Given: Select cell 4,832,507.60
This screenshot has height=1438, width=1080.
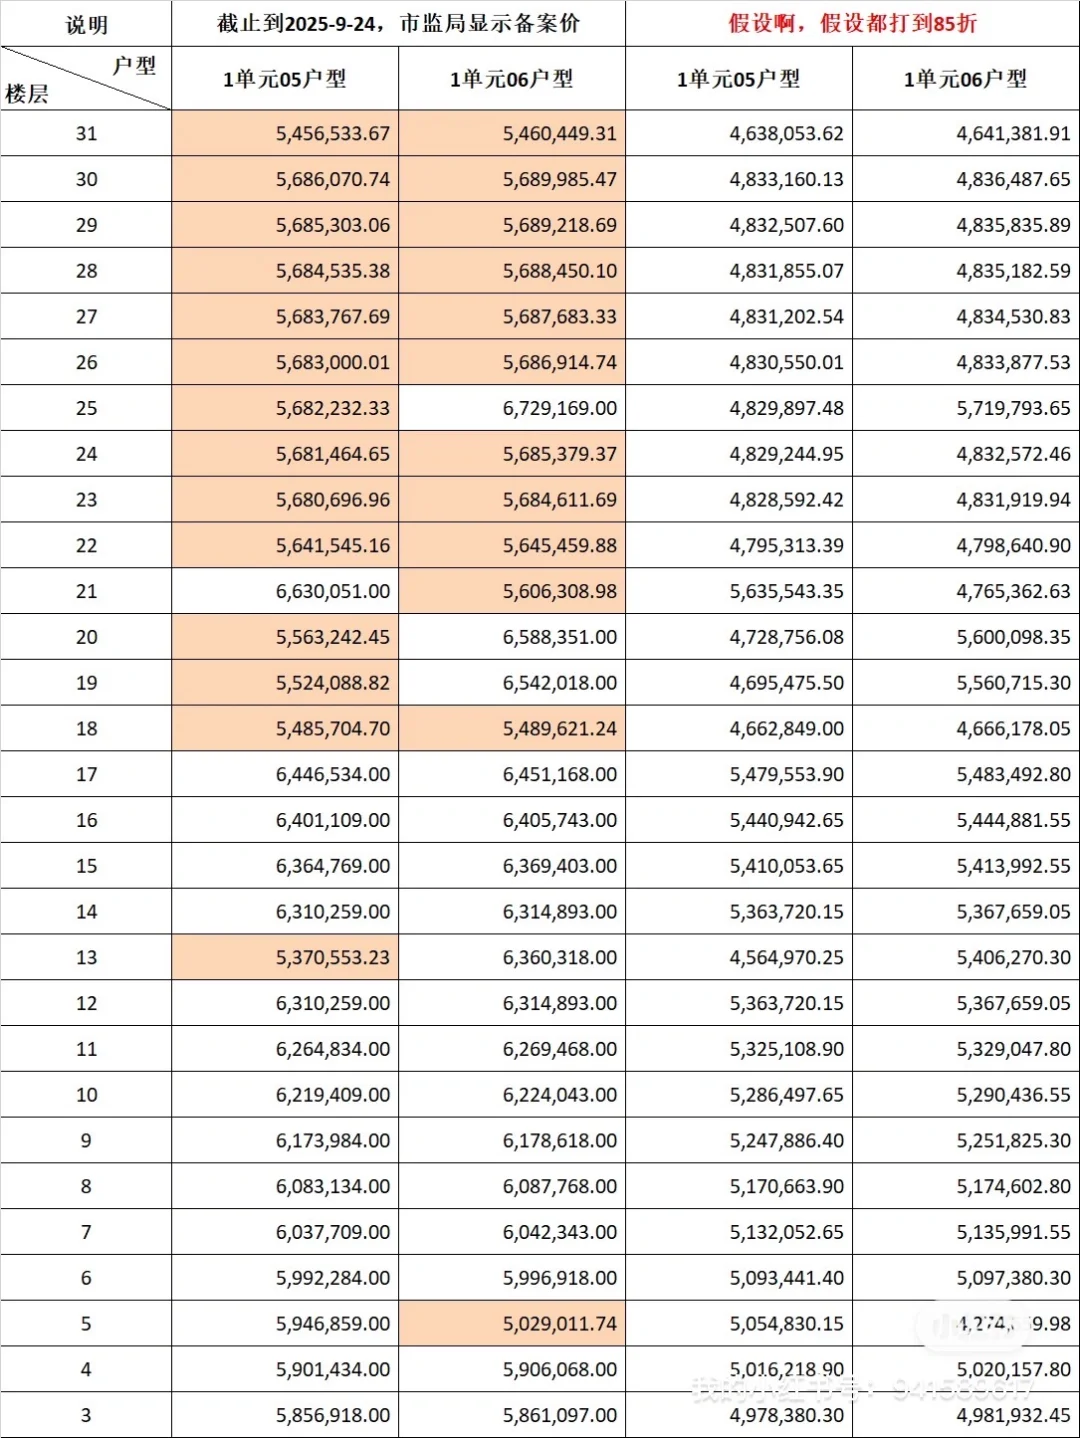Looking at the screenshot, I should pyautogui.click(x=739, y=225).
